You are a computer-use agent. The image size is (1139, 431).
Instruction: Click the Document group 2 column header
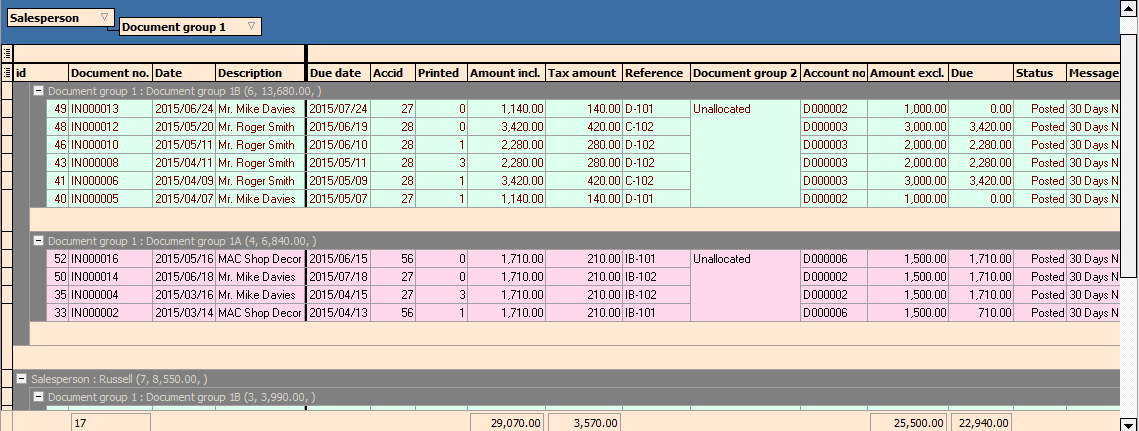point(744,73)
